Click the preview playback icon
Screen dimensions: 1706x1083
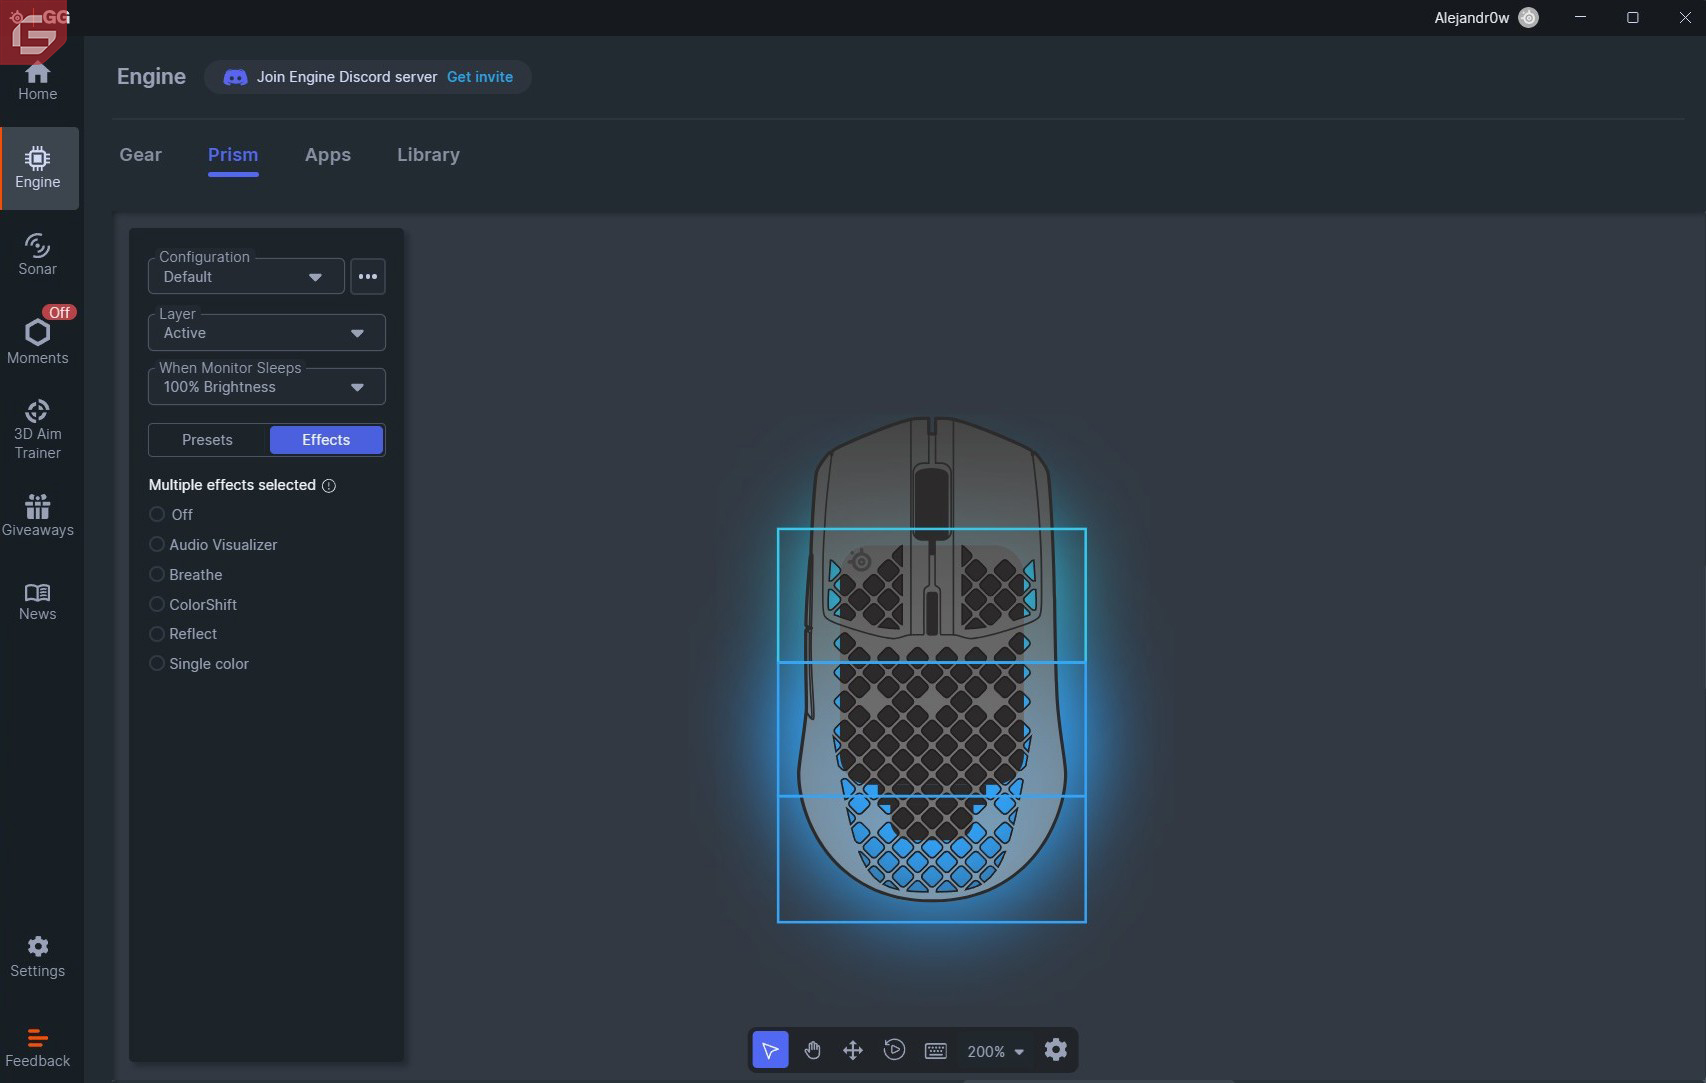(x=894, y=1050)
